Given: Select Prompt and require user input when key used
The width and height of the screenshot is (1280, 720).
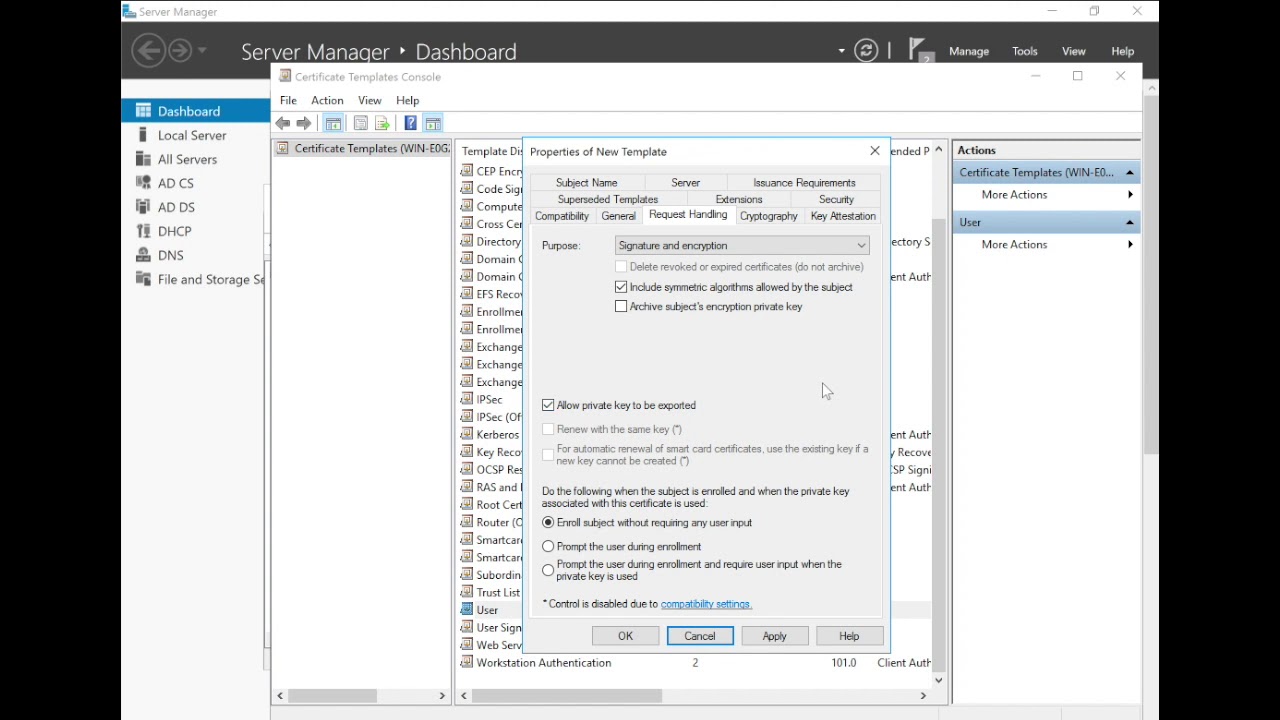Looking at the screenshot, I should 548,570.
